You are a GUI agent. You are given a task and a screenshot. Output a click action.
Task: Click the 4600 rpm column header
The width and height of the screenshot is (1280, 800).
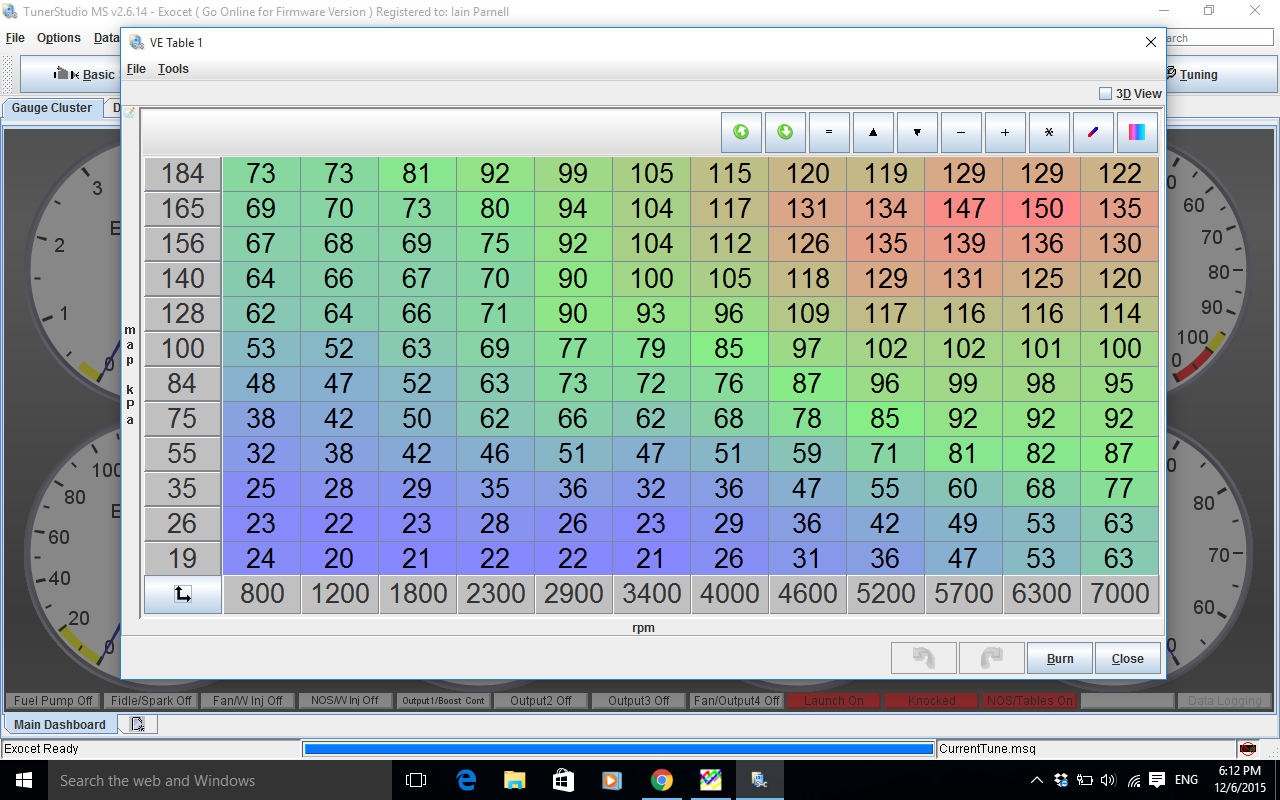pyautogui.click(x=808, y=594)
